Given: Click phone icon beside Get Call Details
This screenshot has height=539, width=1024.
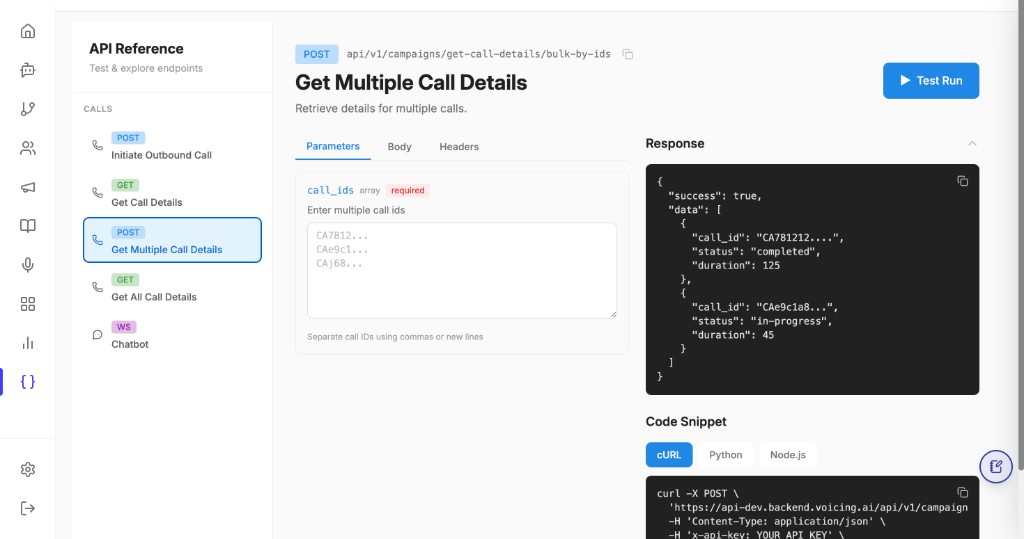Looking at the screenshot, I should (x=97, y=193).
